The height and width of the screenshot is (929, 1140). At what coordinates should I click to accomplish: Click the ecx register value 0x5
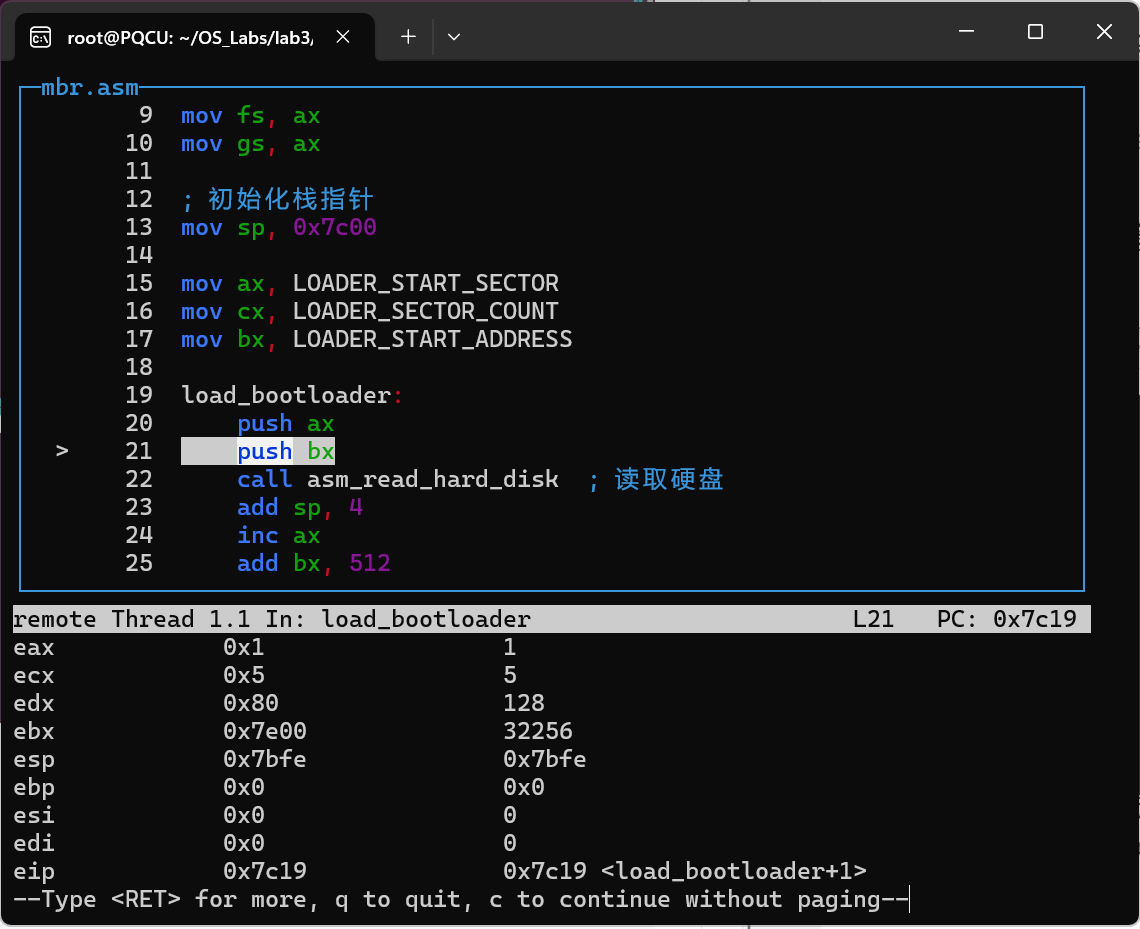tap(244, 675)
